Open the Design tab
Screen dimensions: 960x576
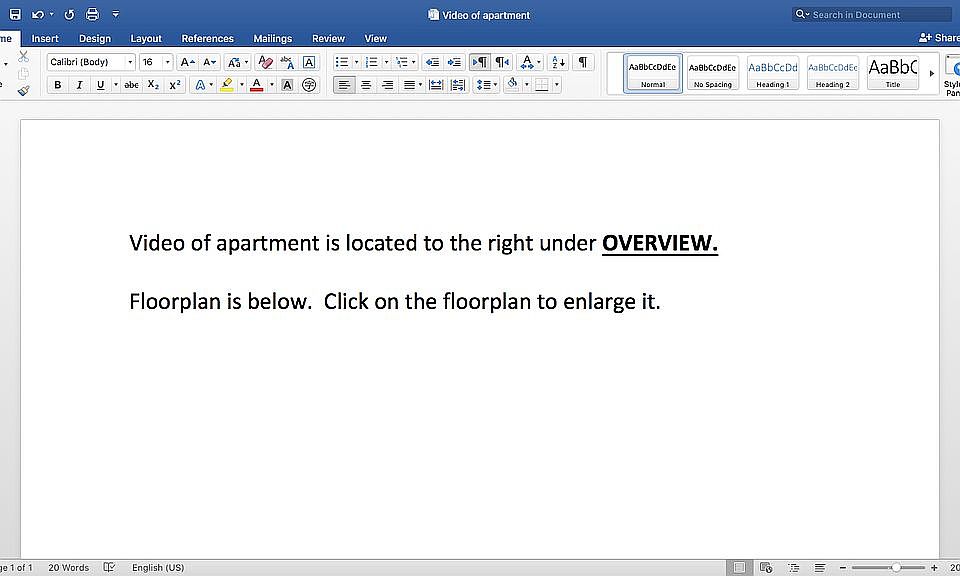pyautogui.click(x=95, y=38)
